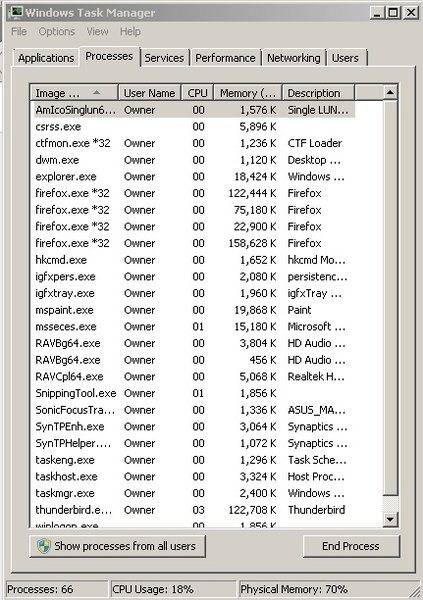Click the scroll up arrow of process list
The width and height of the screenshot is (423, 600).
pyautogui.click(x=390, y=92)
